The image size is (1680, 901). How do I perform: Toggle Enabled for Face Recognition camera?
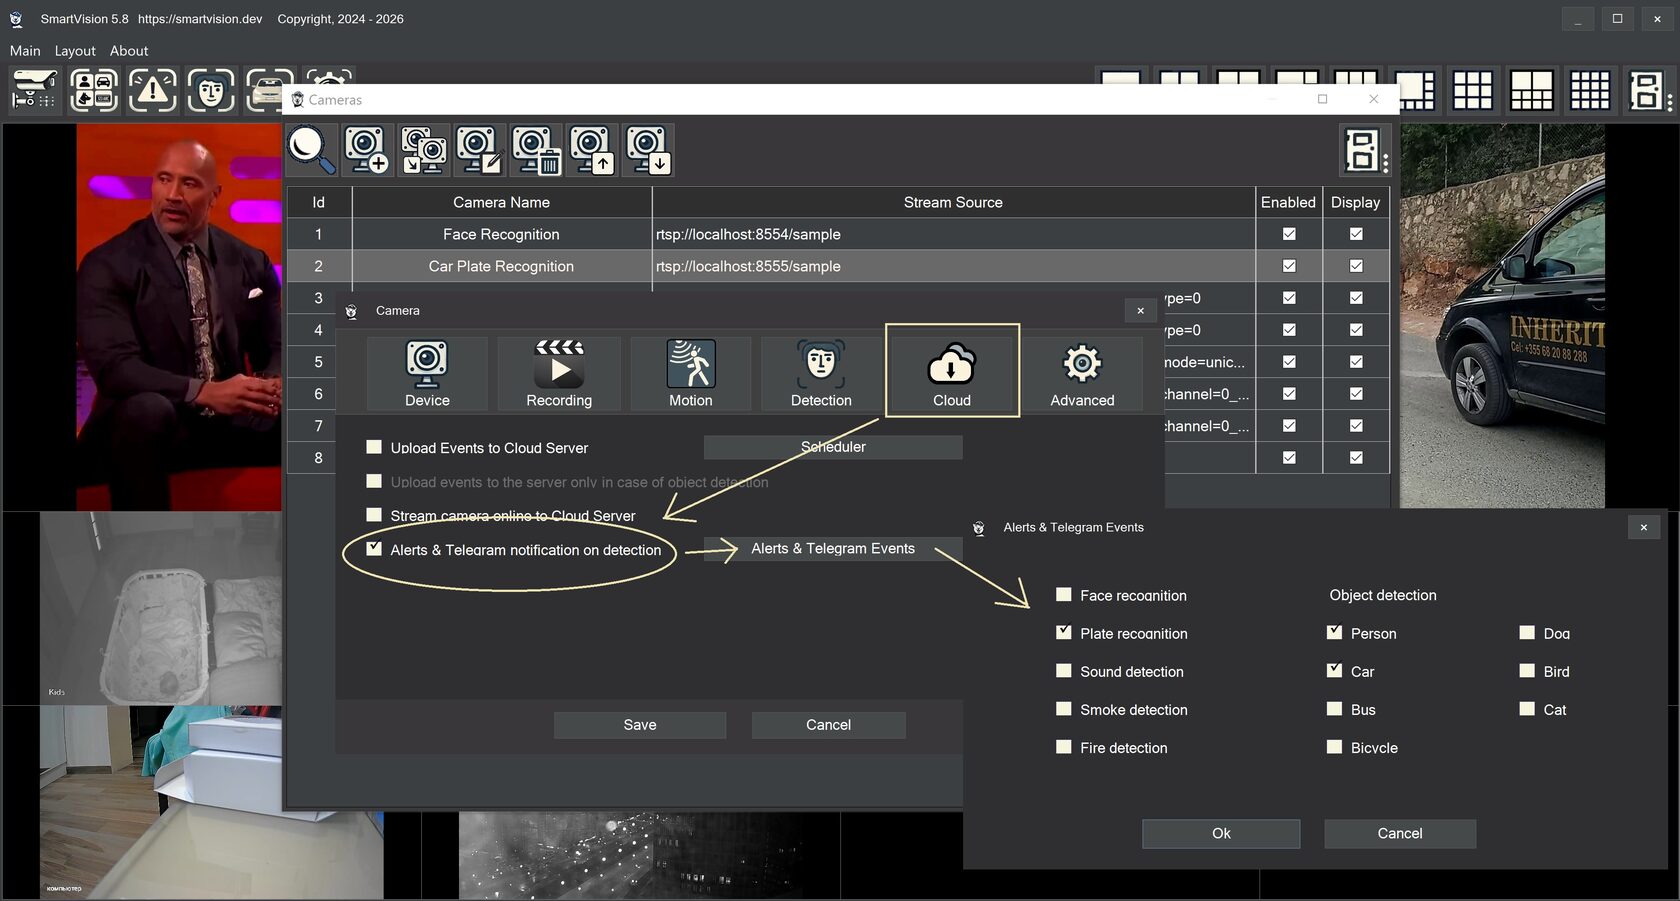pyautogui.click(x=1289, y=234)
